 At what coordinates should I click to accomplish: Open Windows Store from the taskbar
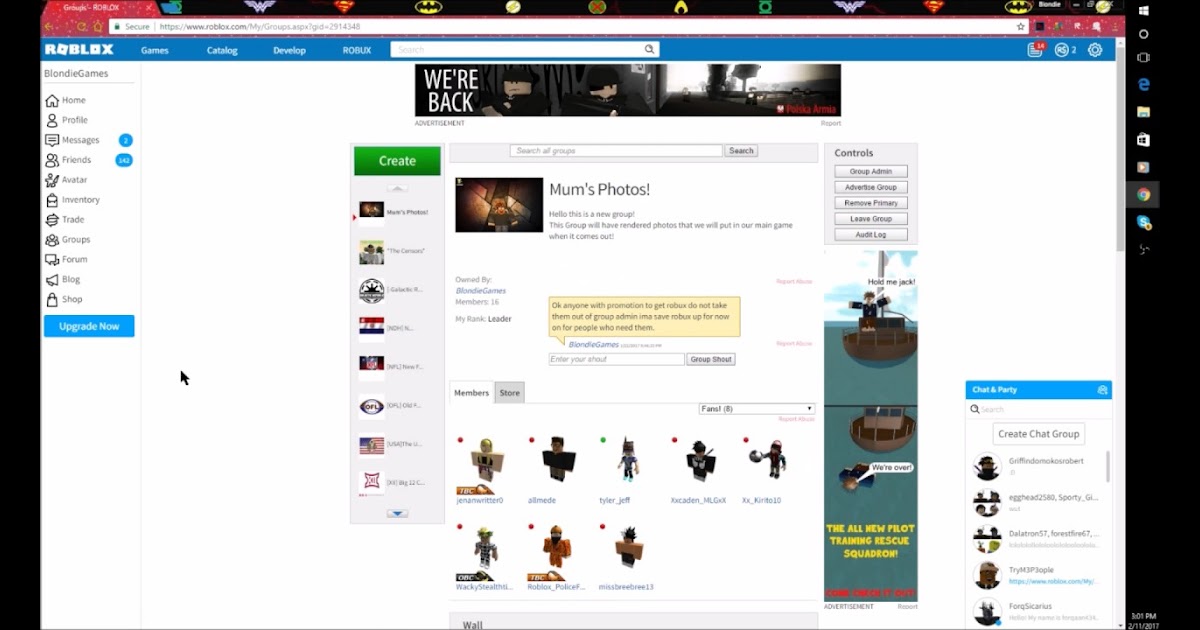point(1144,140)
